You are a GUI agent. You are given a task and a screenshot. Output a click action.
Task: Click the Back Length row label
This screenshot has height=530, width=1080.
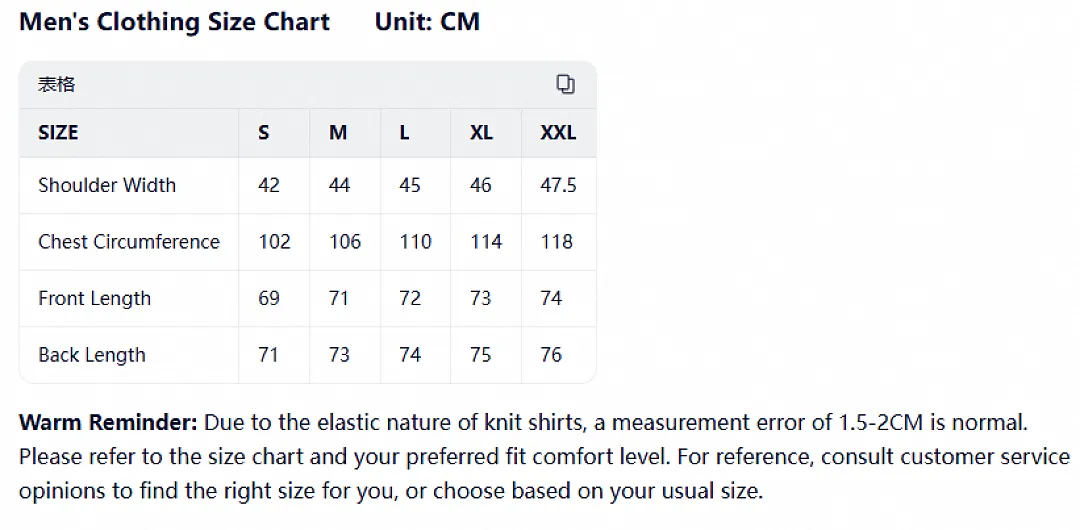pyautogui.click(x=92, y=355)
